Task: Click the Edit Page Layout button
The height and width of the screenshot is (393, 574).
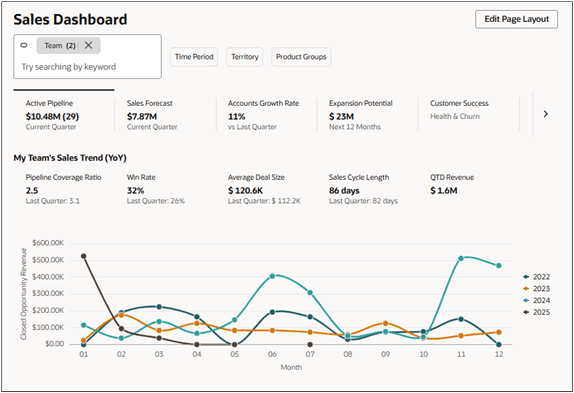Action: pyautogui.click(x=517, y=19)
